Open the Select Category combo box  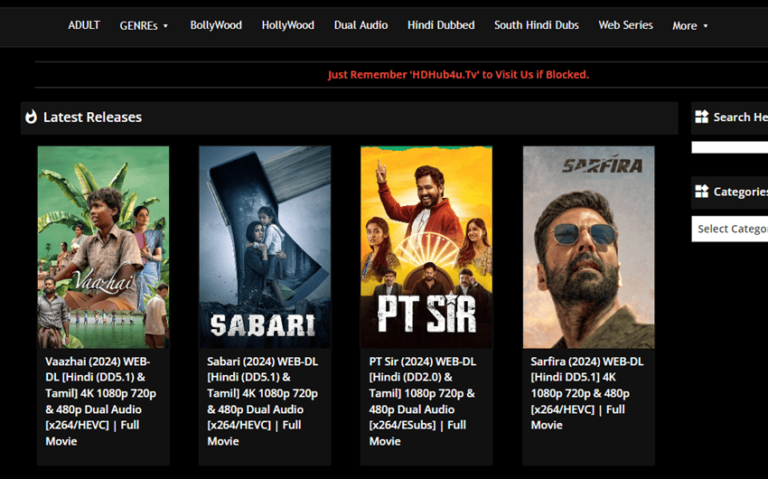coord(730,229)
